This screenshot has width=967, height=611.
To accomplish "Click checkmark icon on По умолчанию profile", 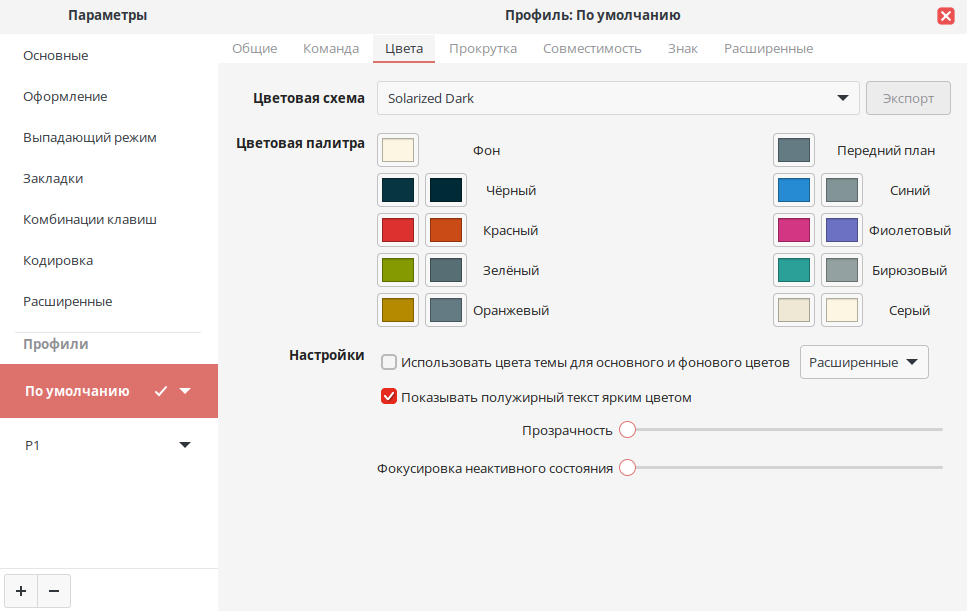I will pyautogui.click(x=161, y=391).
